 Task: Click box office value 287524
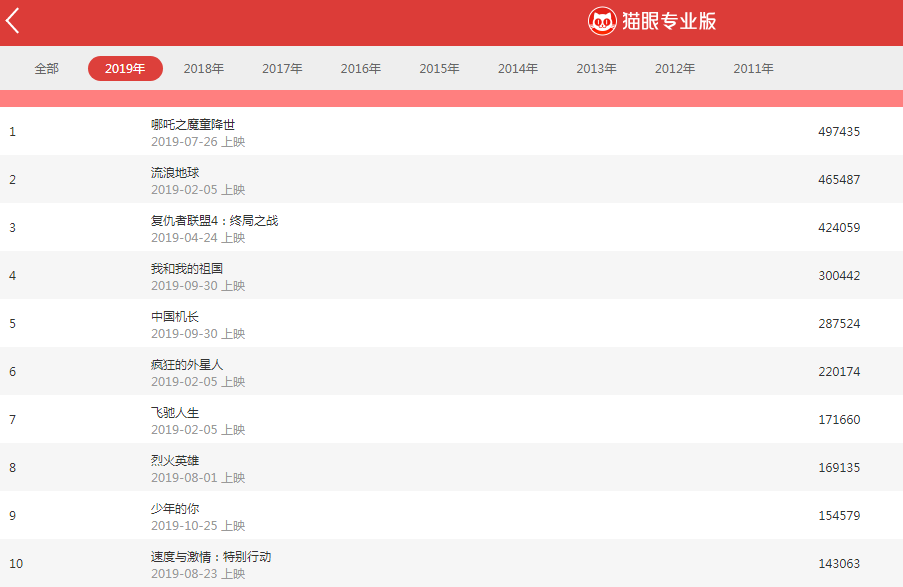coord(839,323)
